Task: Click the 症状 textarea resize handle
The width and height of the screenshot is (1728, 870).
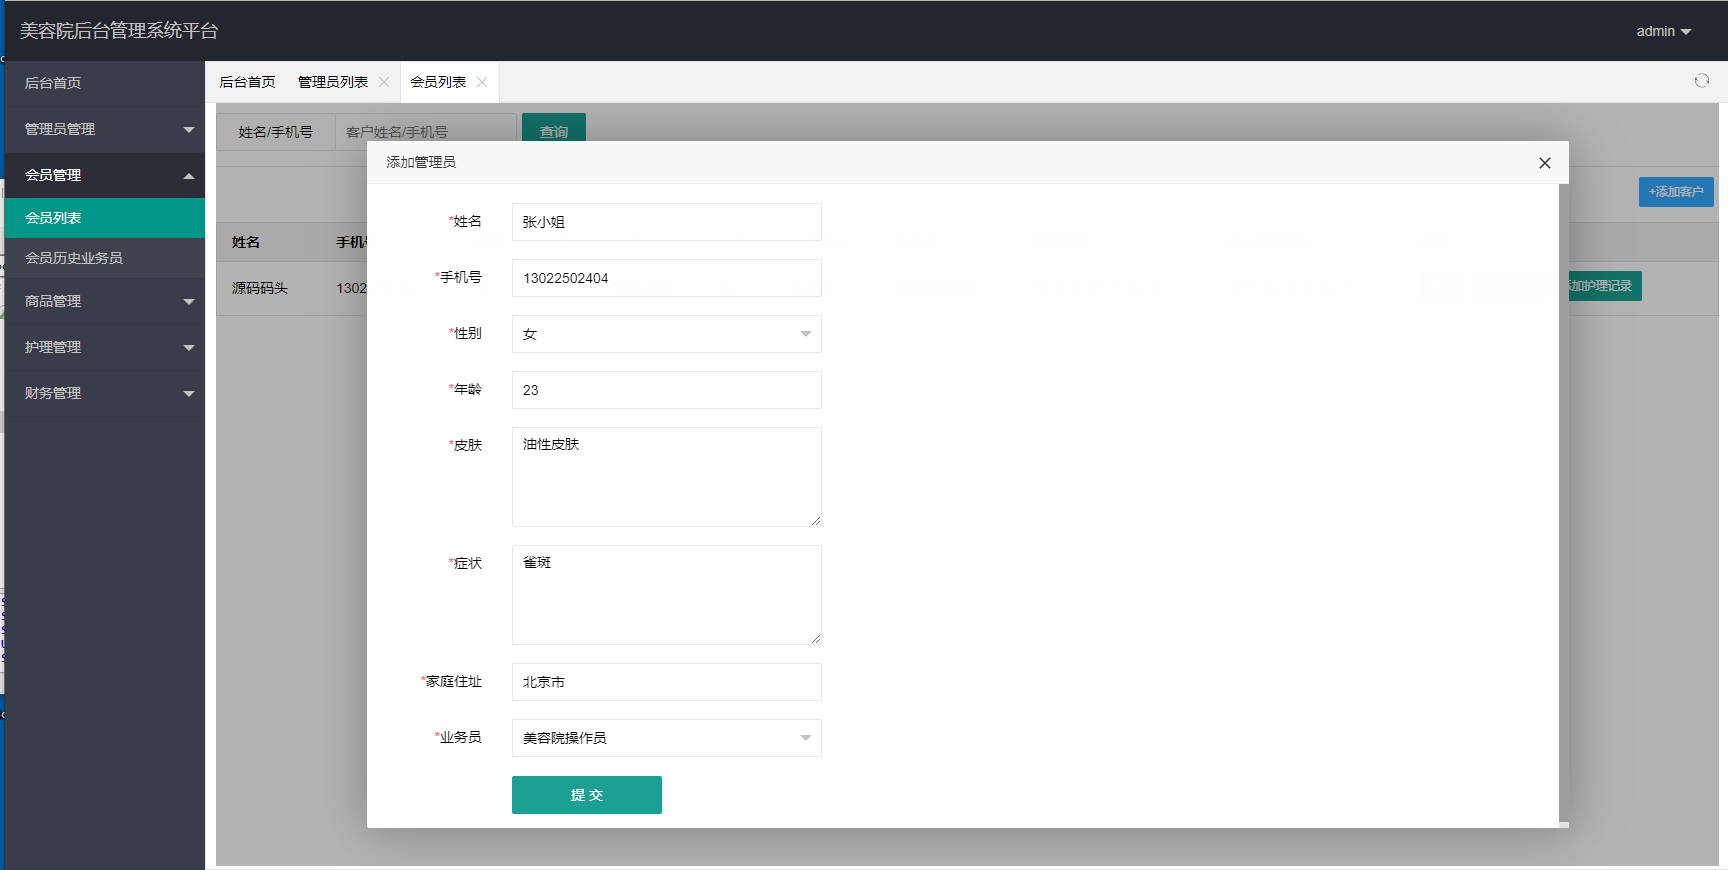Action: click(x=816, y=639)
